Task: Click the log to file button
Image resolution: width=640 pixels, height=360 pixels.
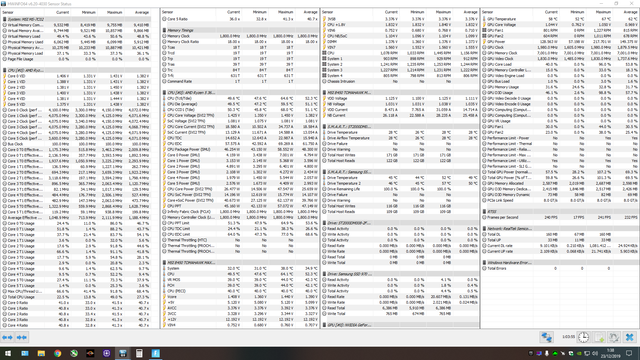Action: pyautogui.click(x=599, y=337)
